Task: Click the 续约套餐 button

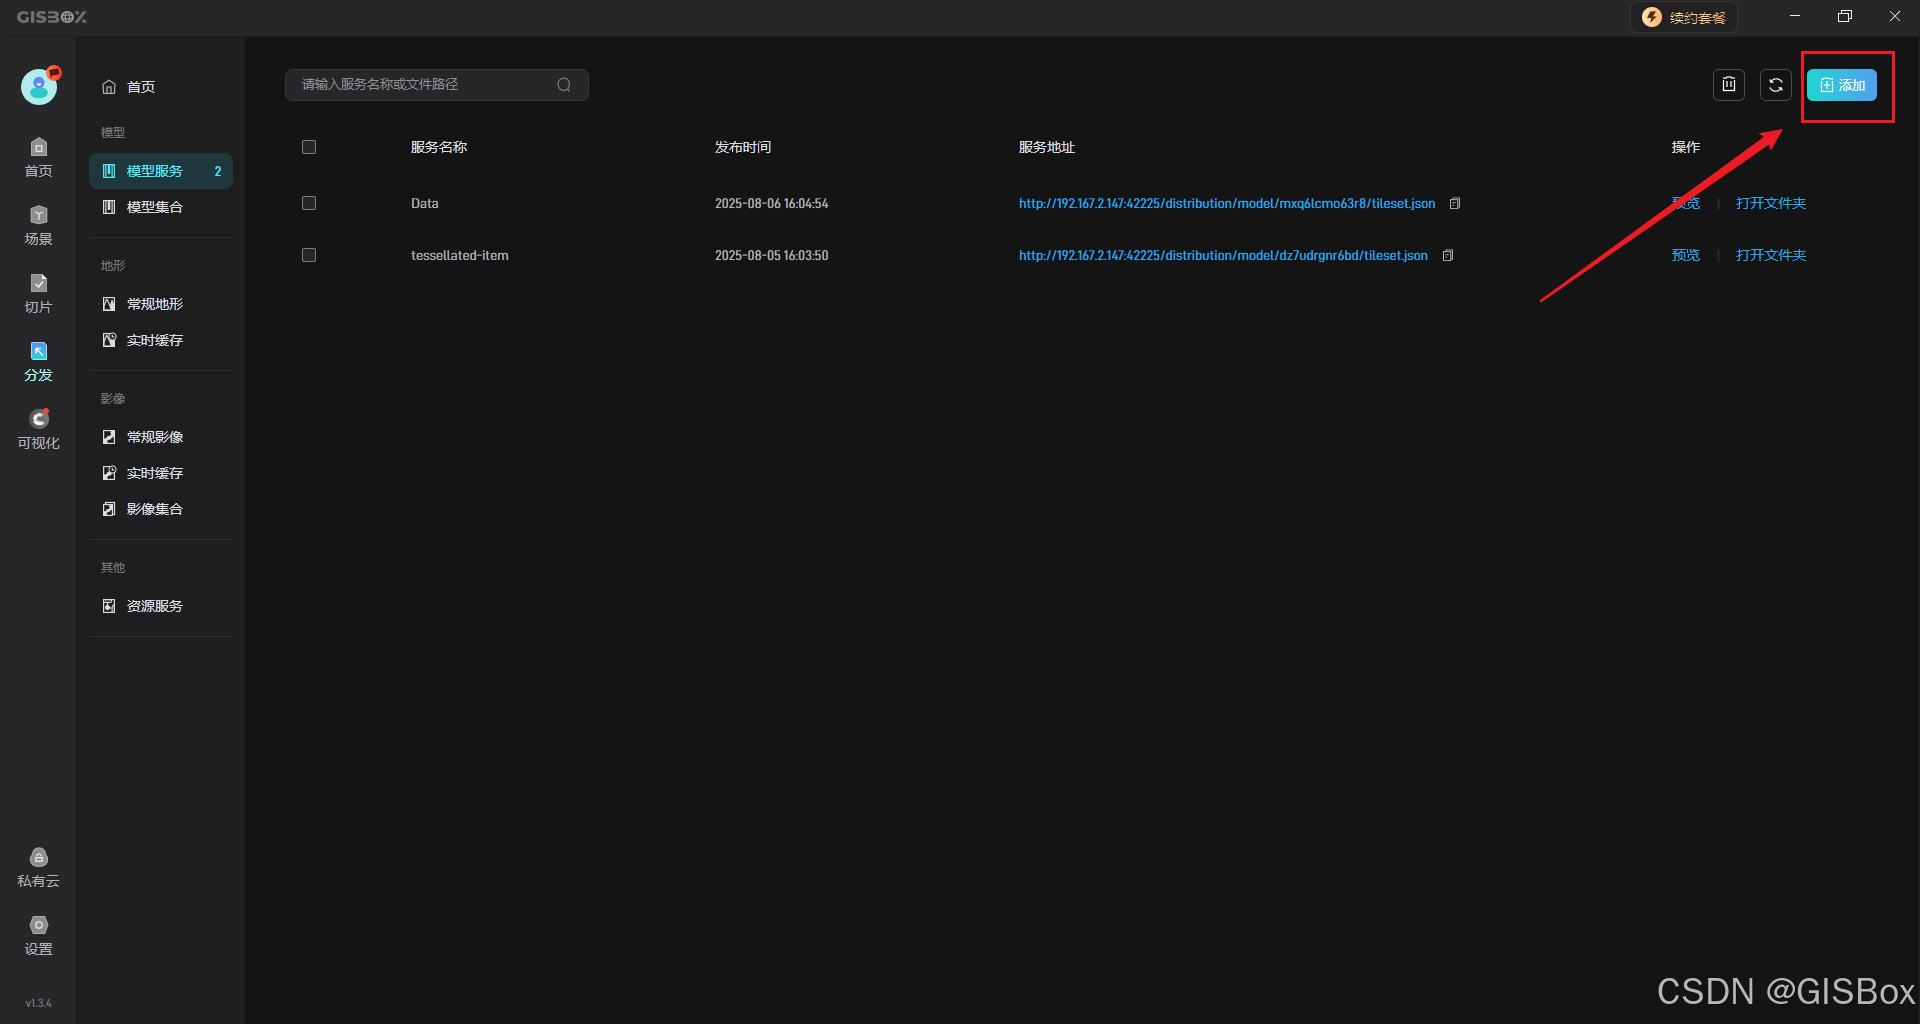Action: tap(1684, 17)
